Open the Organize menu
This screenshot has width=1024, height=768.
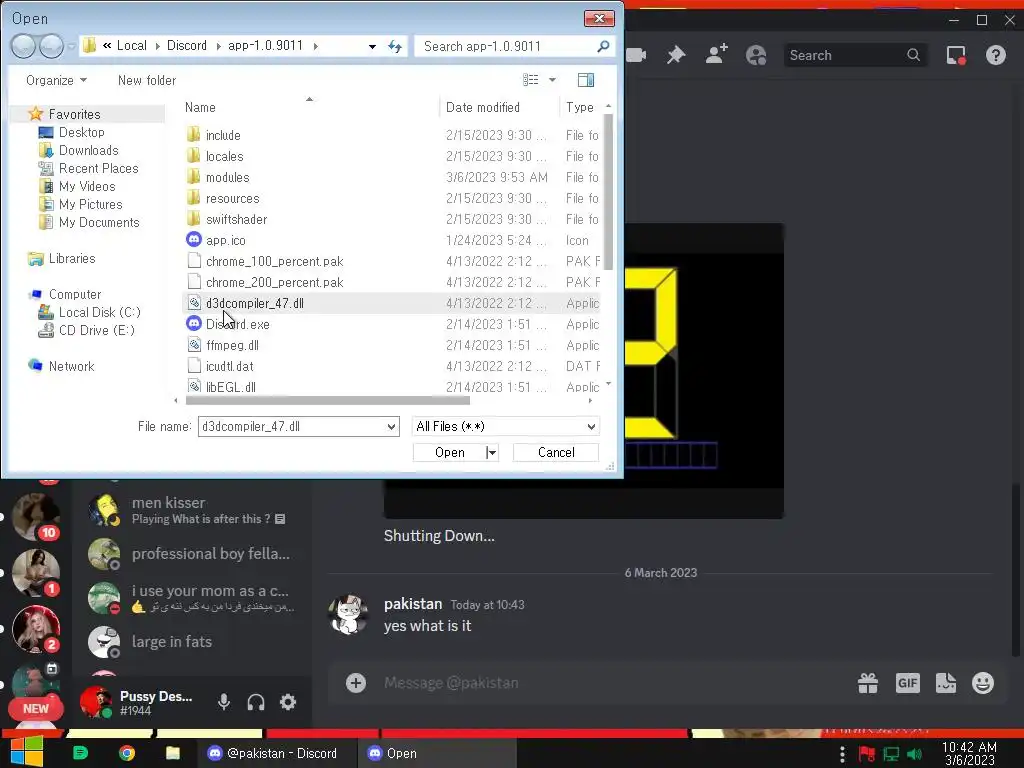(56, 80)
